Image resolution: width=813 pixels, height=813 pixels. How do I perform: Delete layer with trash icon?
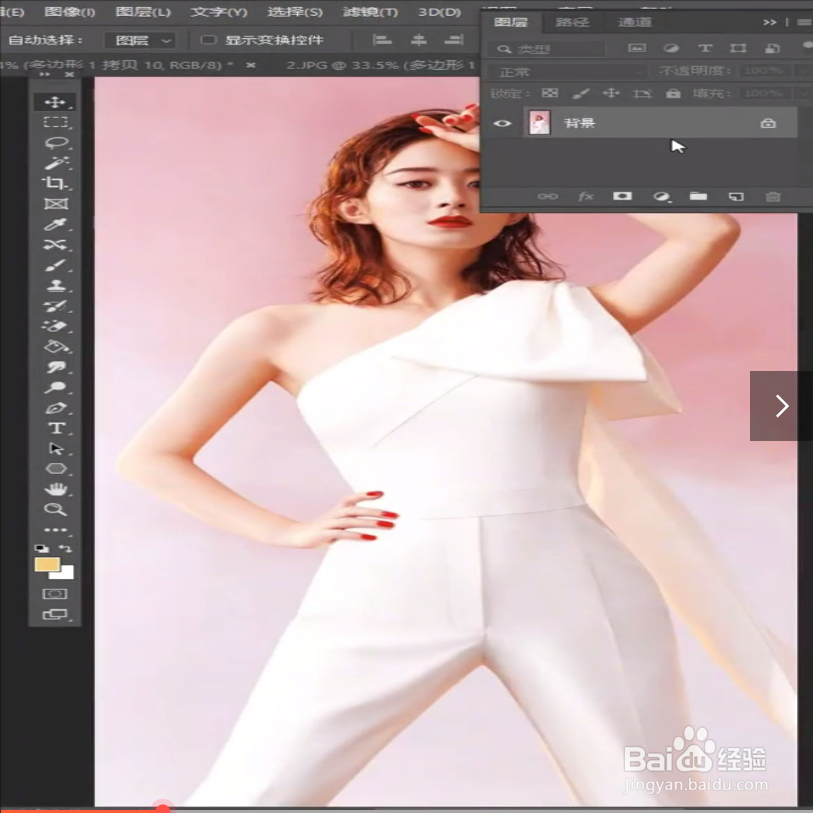773,197
